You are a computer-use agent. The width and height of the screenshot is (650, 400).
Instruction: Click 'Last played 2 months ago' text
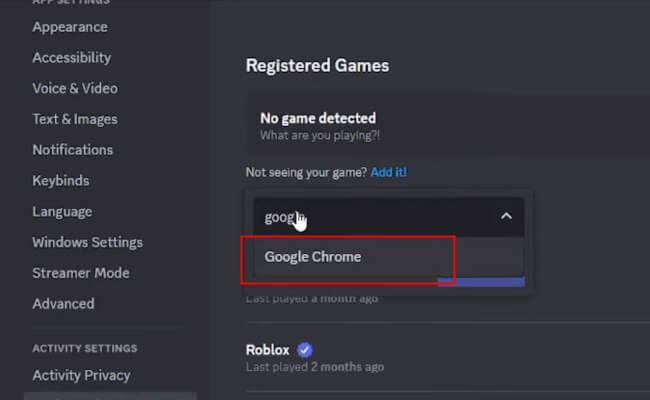coord(315,367)
